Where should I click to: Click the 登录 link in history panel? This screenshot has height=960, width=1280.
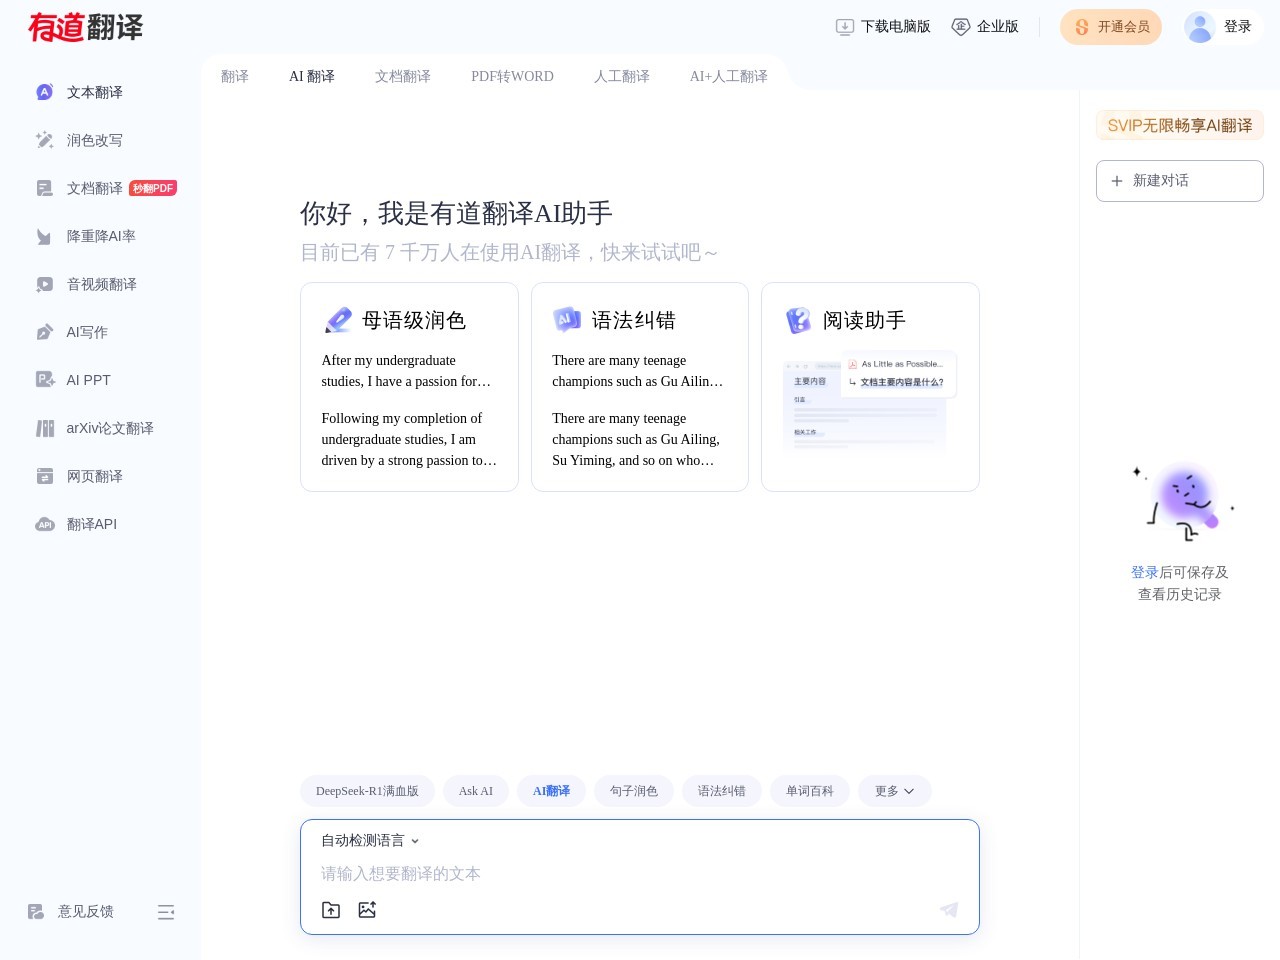(x=1144, y=572)
